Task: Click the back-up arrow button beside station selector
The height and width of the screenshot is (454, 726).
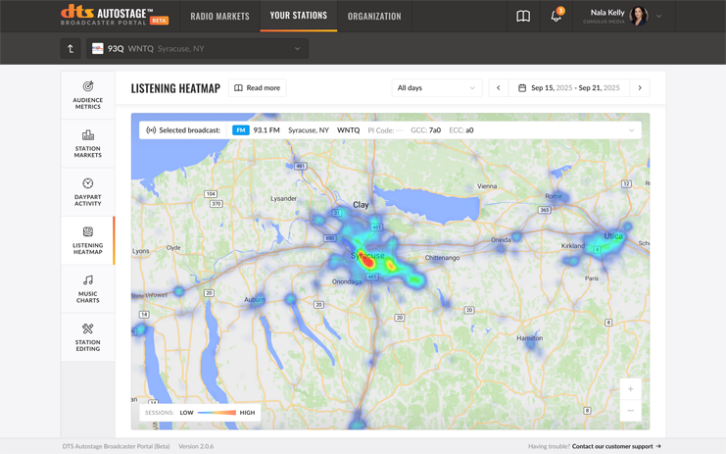Action: pos(70,48)
